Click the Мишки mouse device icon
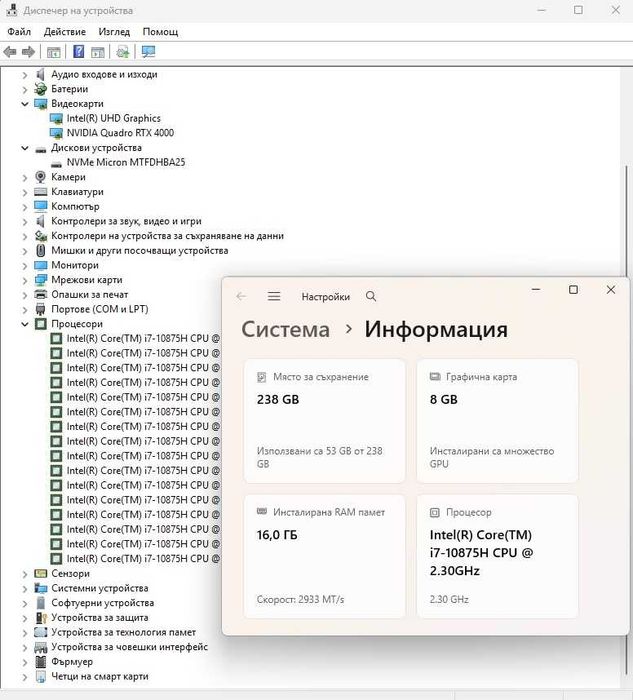 point(41,250)
